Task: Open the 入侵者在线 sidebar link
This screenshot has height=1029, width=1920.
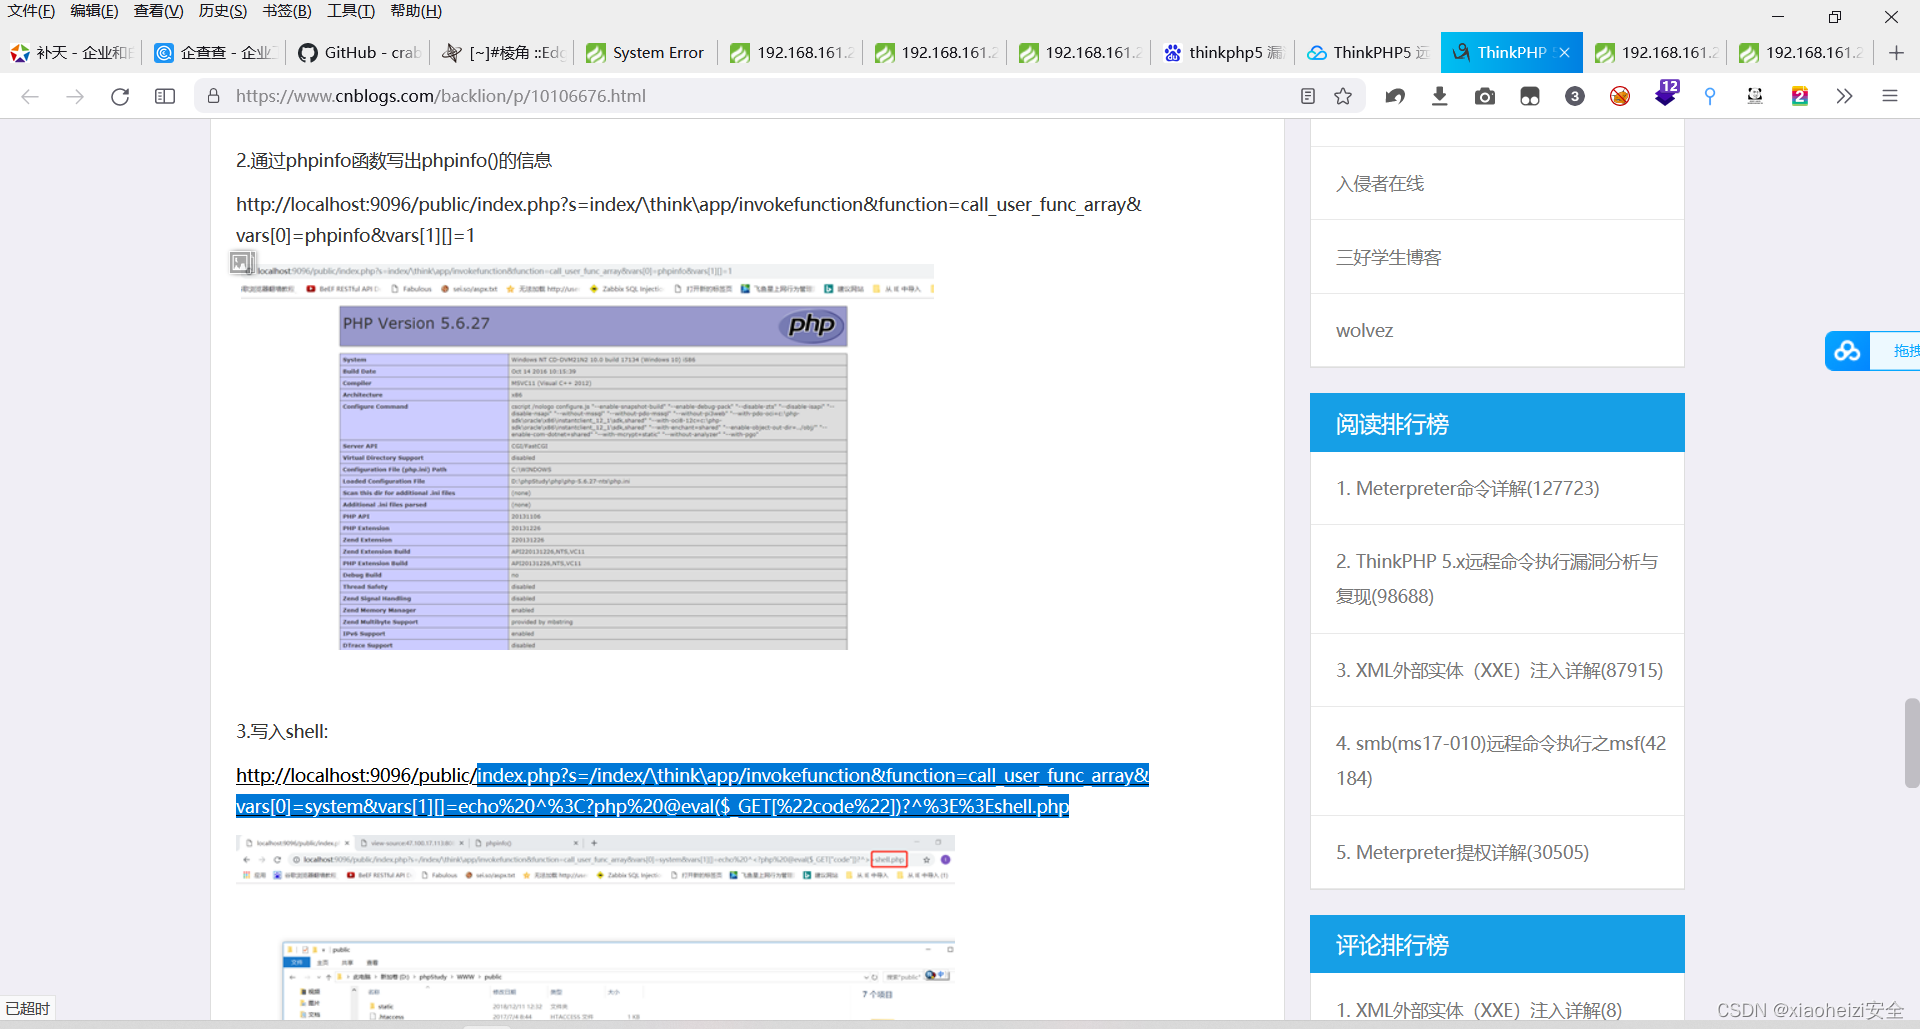Action: point(1380,184)
